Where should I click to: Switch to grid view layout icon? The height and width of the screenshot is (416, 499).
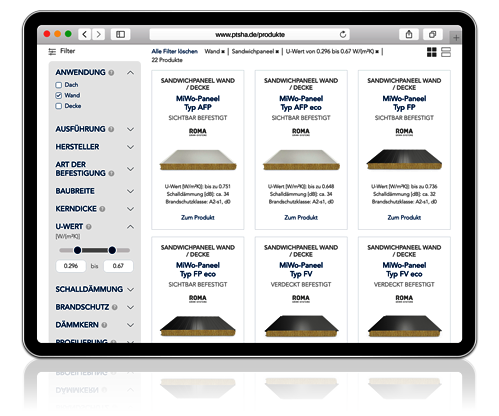(x=432, y=52)
